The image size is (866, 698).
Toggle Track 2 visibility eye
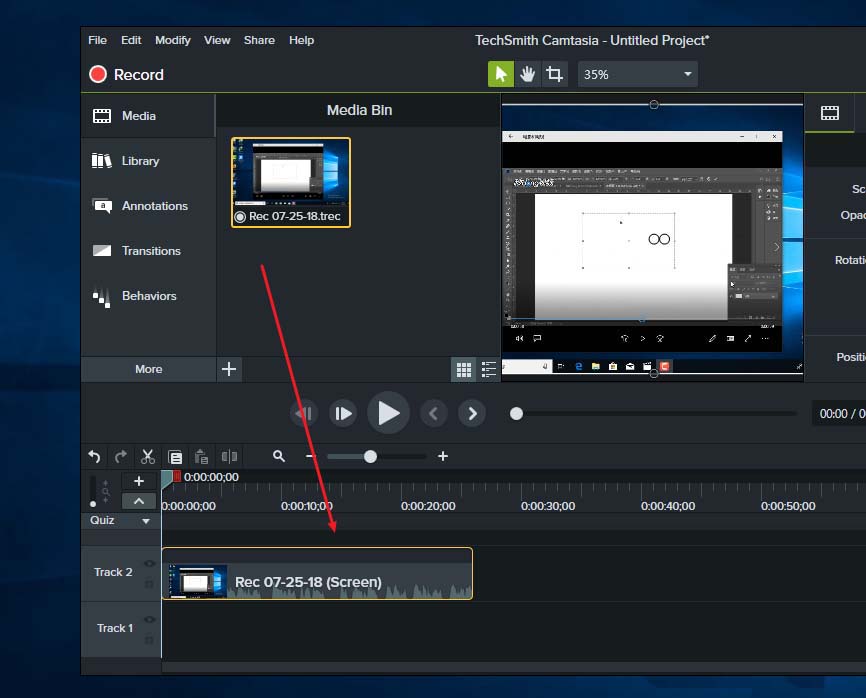pos(150,564)
